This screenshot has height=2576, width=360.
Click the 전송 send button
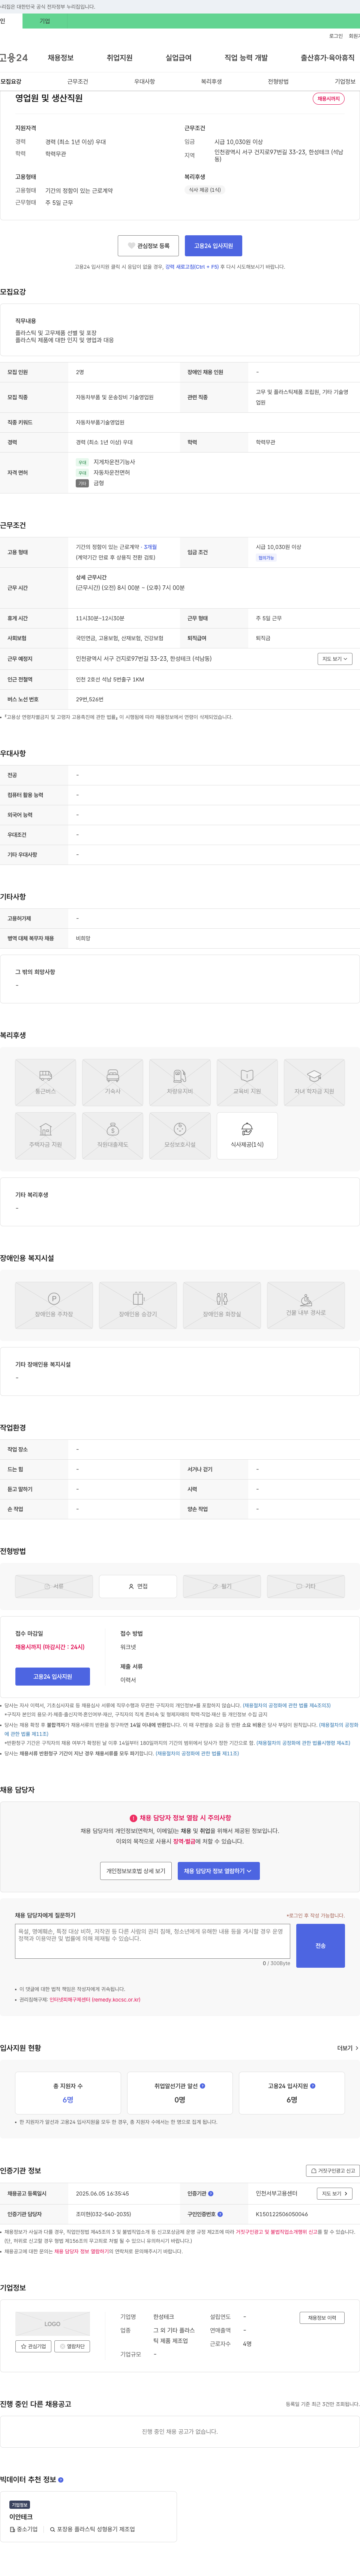tap(320, 1946)
